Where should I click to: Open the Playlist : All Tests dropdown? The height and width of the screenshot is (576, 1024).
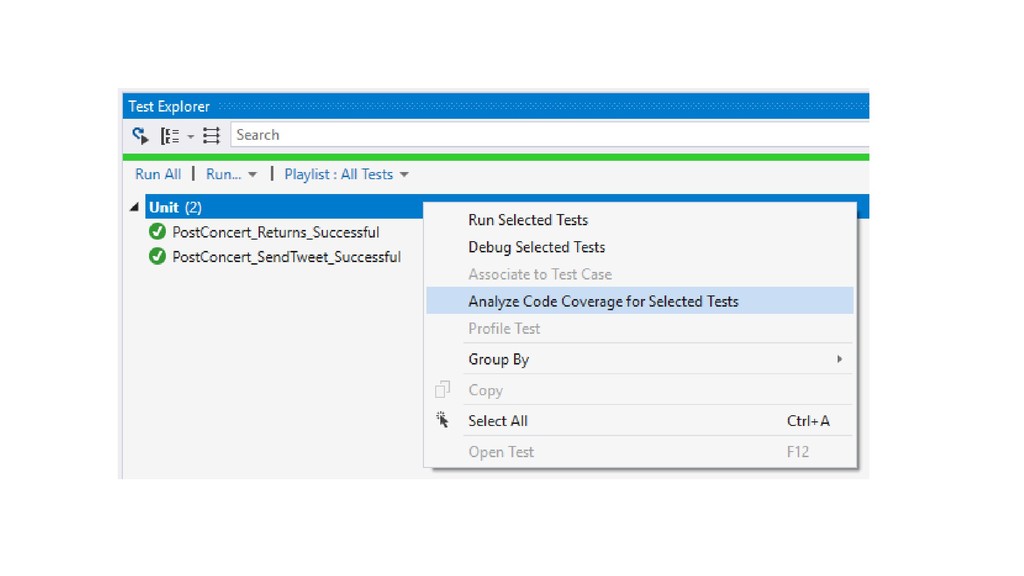346,174
